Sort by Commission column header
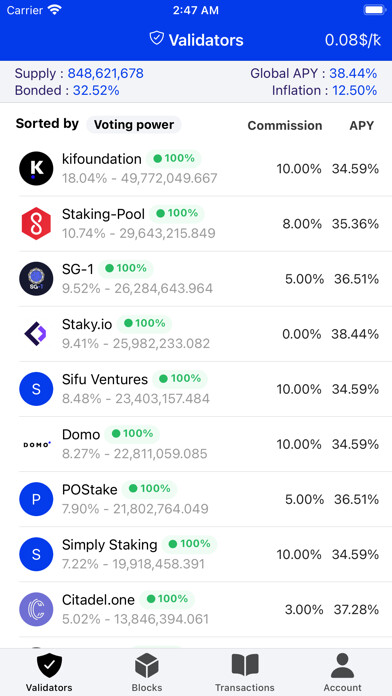 pos(285,126)
